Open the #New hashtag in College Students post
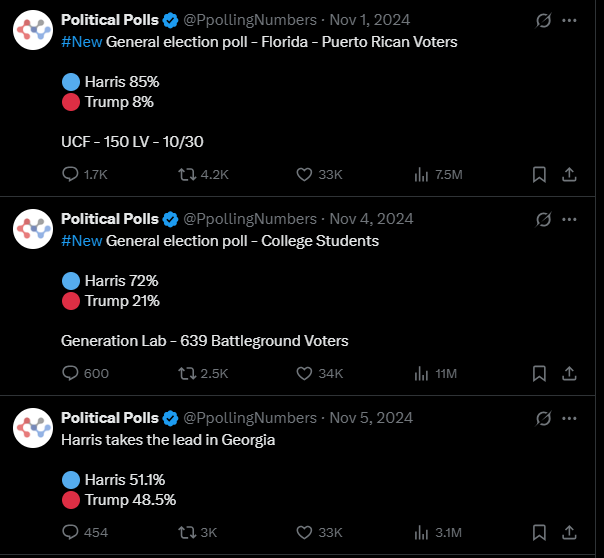This screenshot has width=604, height=558. (x=82, y=241)
